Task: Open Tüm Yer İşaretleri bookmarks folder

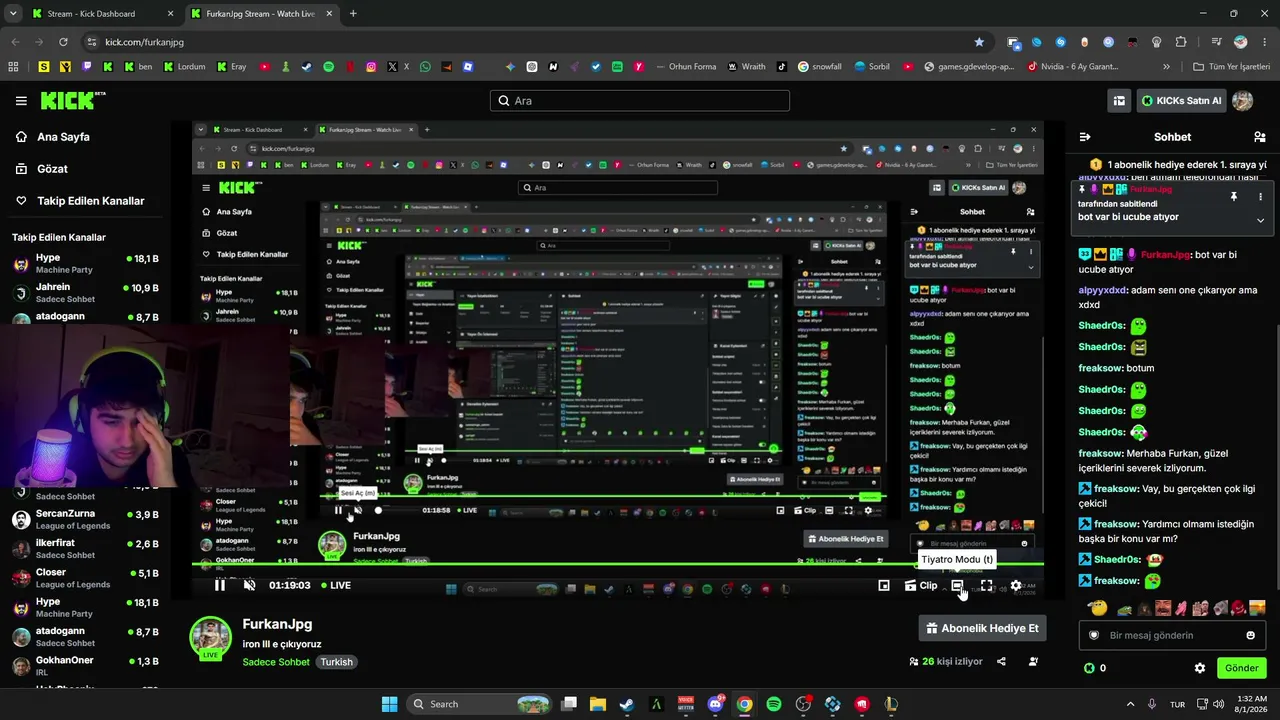Action: pyautogui.click(x=1232, y=67)
